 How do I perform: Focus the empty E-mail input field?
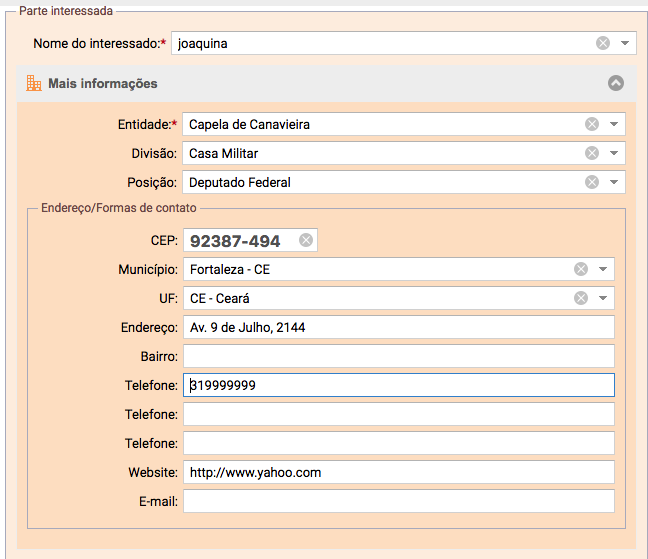point(399,501)
